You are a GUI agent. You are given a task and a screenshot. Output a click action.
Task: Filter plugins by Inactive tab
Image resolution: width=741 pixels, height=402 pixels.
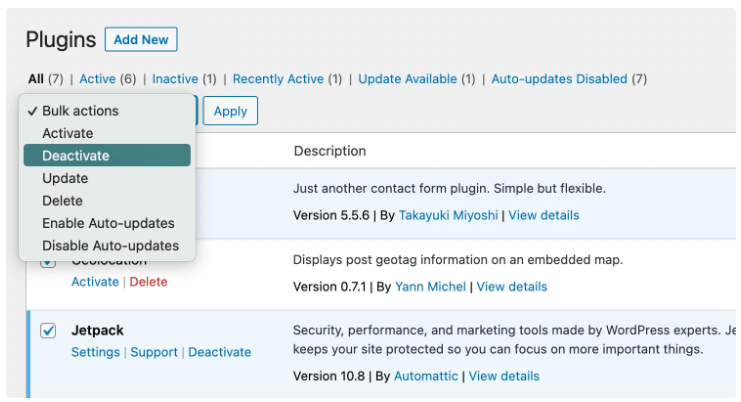[175, 79]
